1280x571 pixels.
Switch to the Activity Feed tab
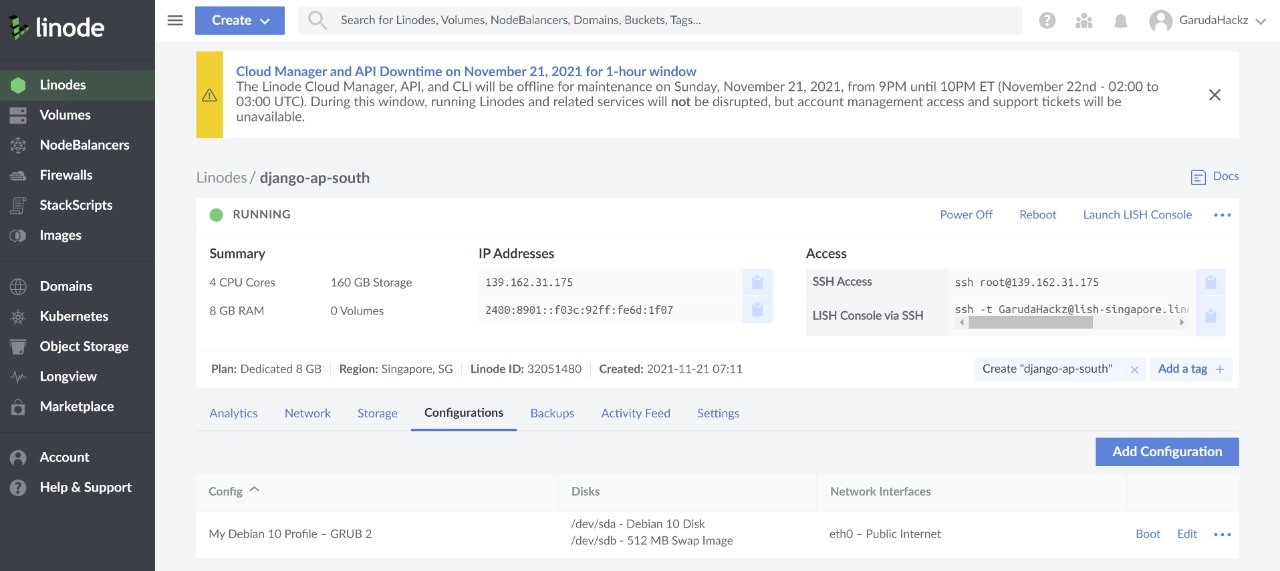[x=636, y=413]
